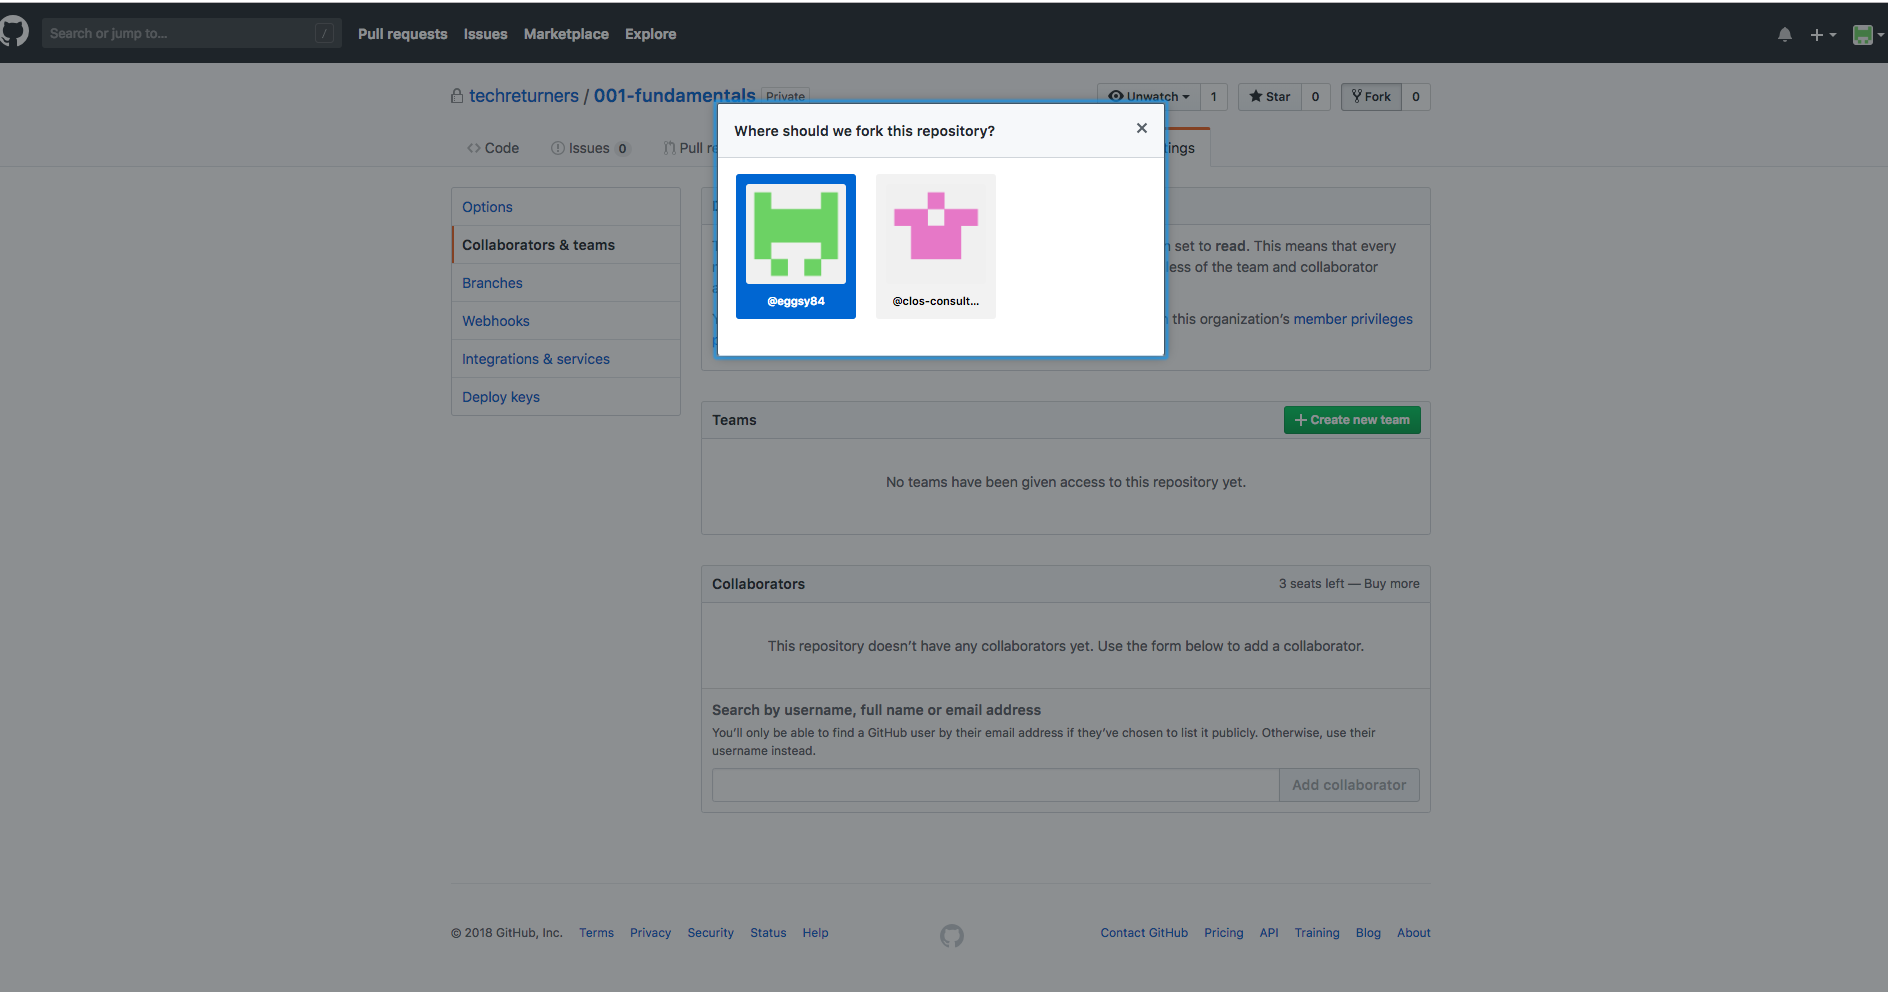This screenshot has height=992, width=1888.
Task: Open Marketplace in top navigation
Action: point(566,34)
